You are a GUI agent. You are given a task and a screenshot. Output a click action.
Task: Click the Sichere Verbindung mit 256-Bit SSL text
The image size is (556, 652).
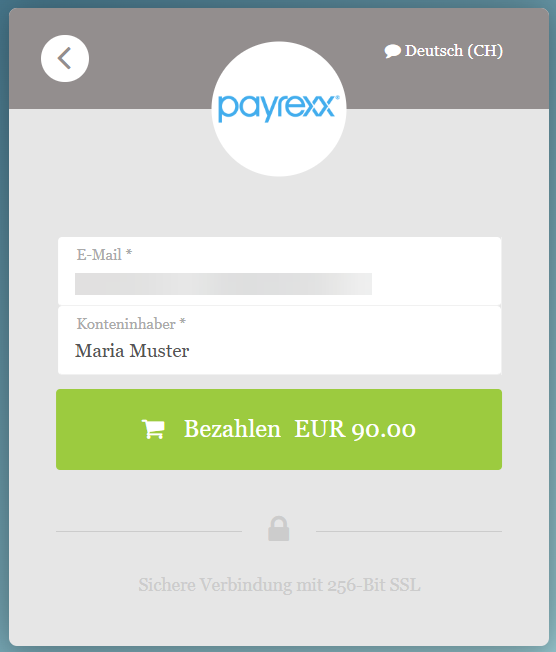pos(279,585)
